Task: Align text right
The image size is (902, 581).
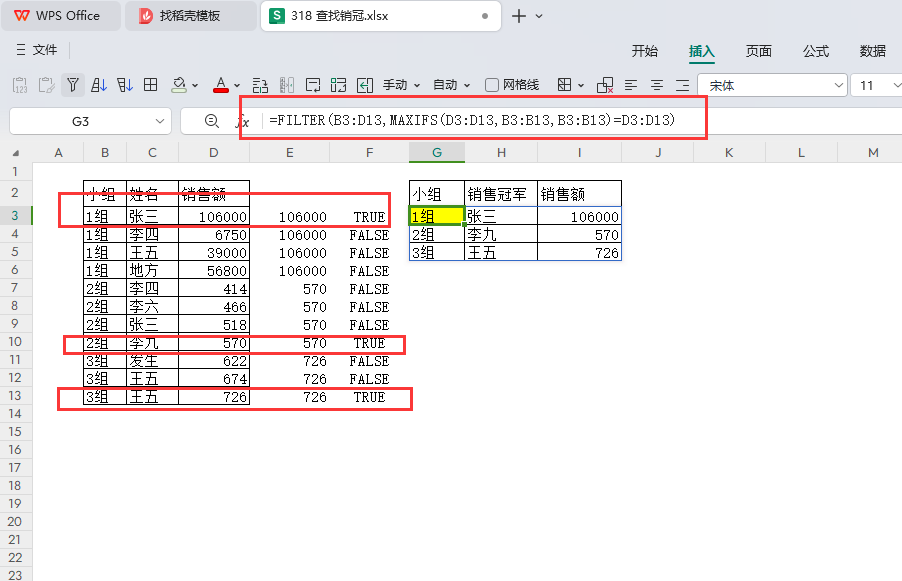Action: (x=682, y=85)
